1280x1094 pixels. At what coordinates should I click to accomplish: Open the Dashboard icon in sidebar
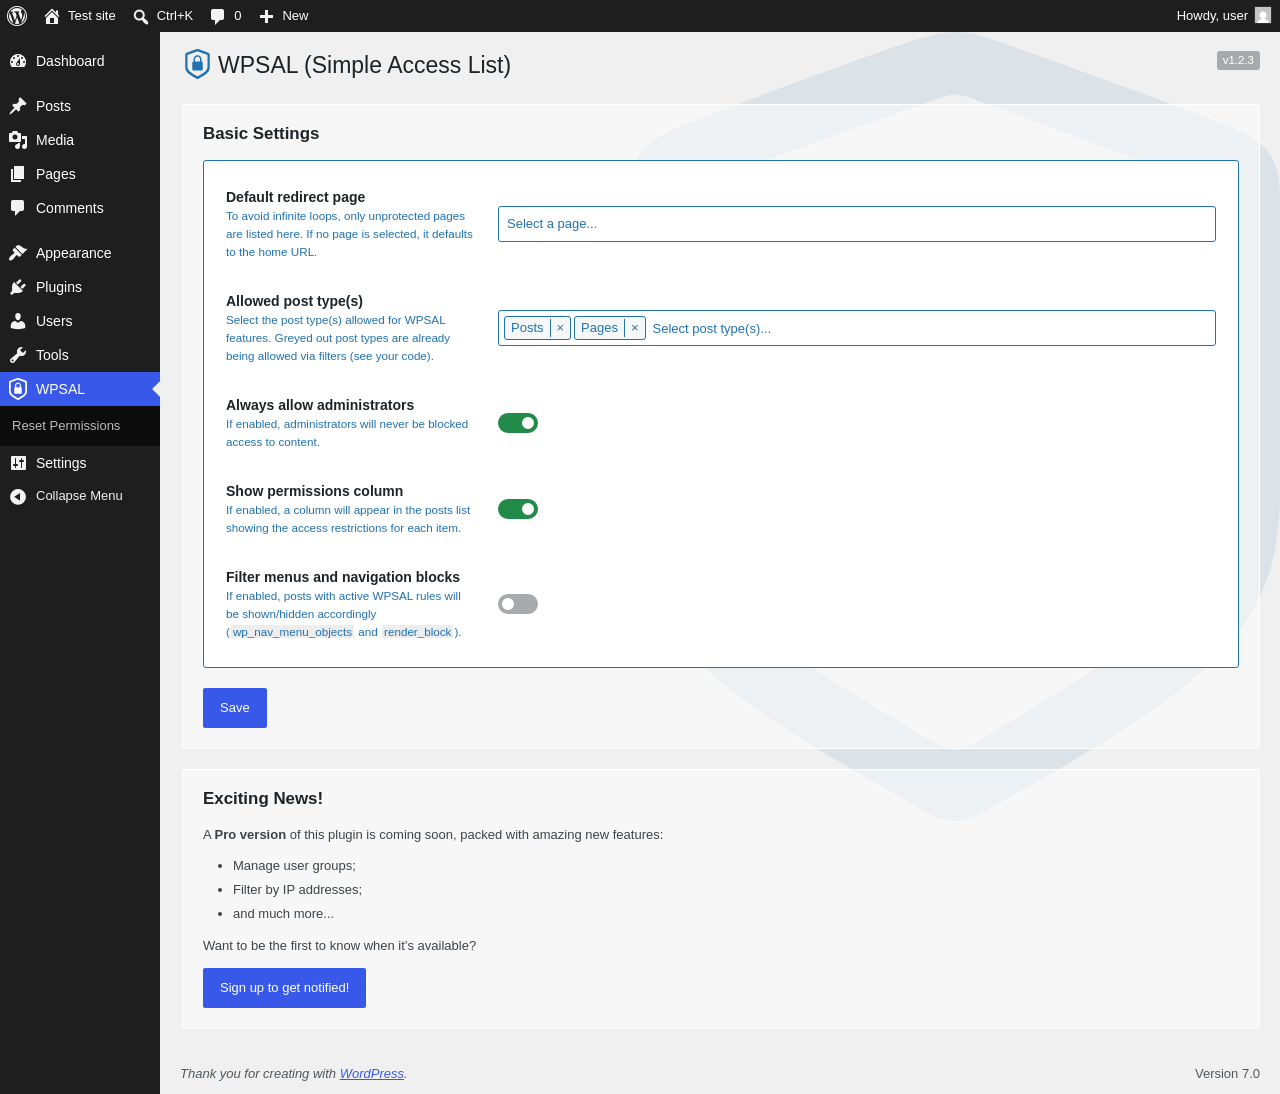[18, 61]
